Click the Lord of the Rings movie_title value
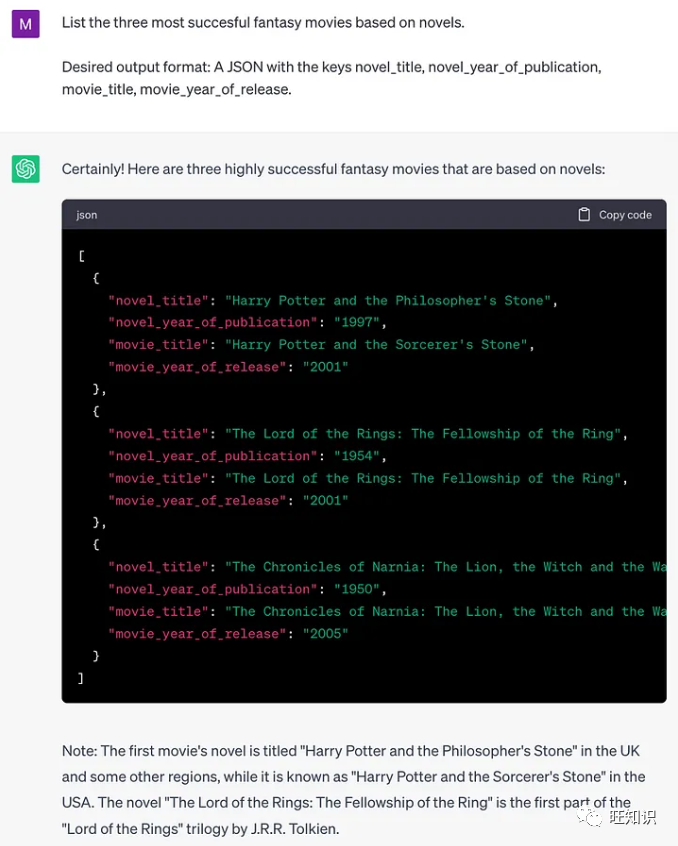The width and height of the screenshot is (678, 846). [x=422, y=479]
